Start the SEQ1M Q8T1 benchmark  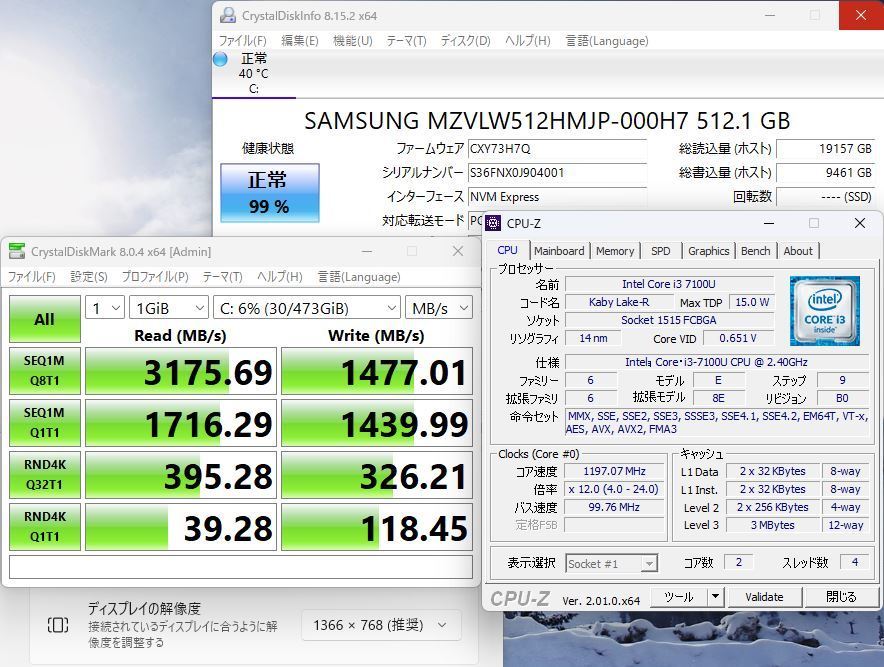click(45, 370)
